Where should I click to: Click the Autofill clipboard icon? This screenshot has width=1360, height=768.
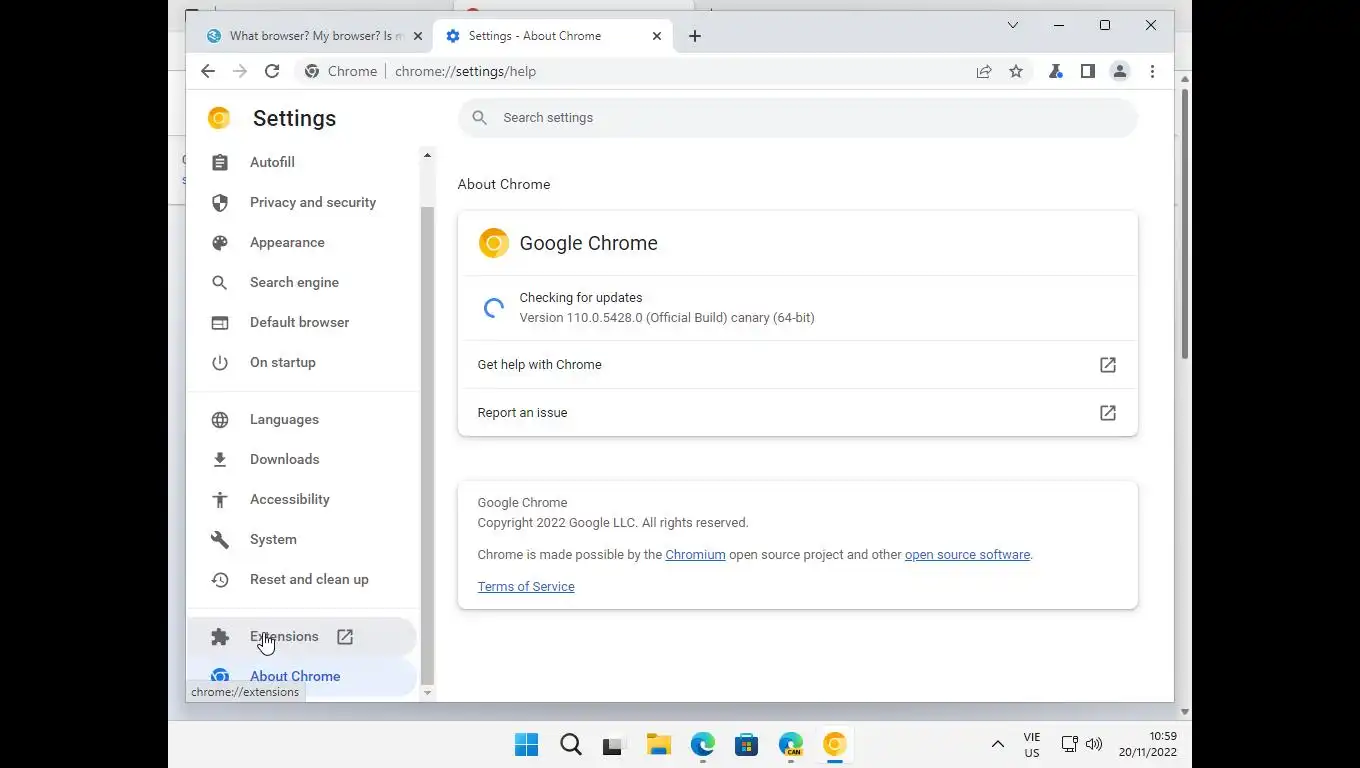pos(220,162)
